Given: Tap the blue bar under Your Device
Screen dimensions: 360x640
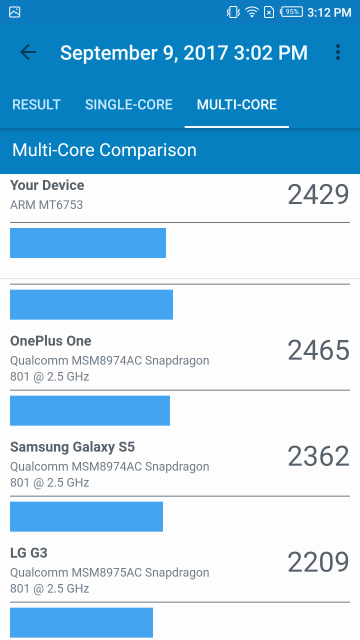Looking at the screenshot, I should click(x=88, y=243).
